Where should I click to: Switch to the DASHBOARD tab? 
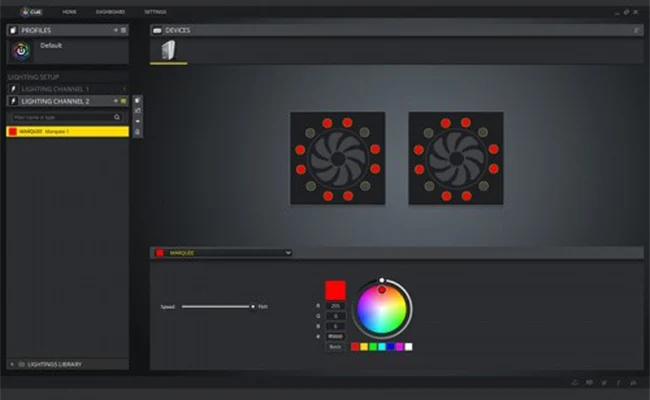click(x=110, y=12)
